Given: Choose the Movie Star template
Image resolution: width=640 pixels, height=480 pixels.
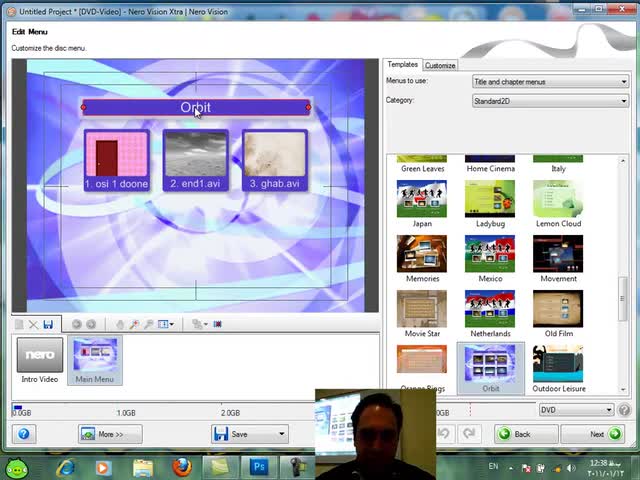Looking at the screenshot, I should (422, 313).
